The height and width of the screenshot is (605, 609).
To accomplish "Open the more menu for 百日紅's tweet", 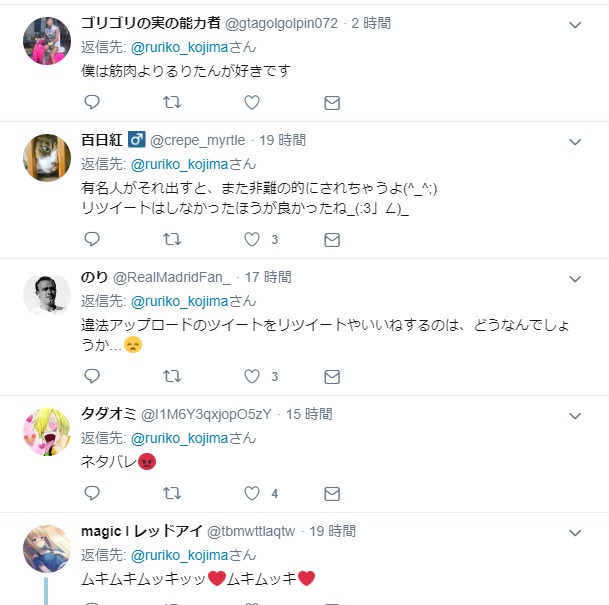I will pos(575,142).
